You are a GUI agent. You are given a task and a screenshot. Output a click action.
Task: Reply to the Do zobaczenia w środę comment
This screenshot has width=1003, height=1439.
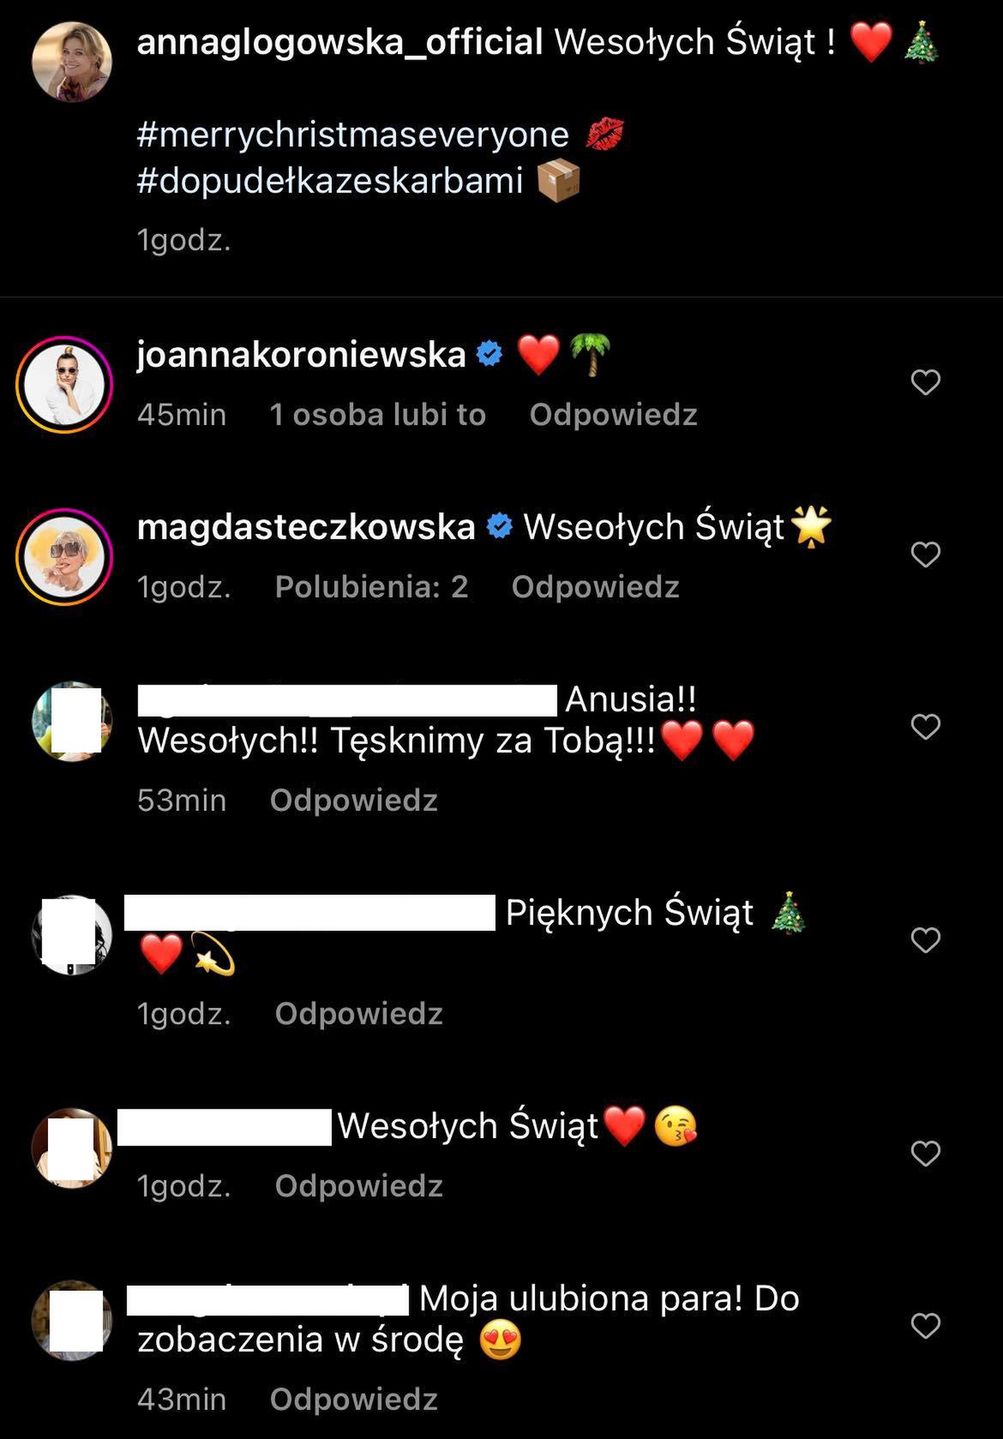[x=354, y=1399]
